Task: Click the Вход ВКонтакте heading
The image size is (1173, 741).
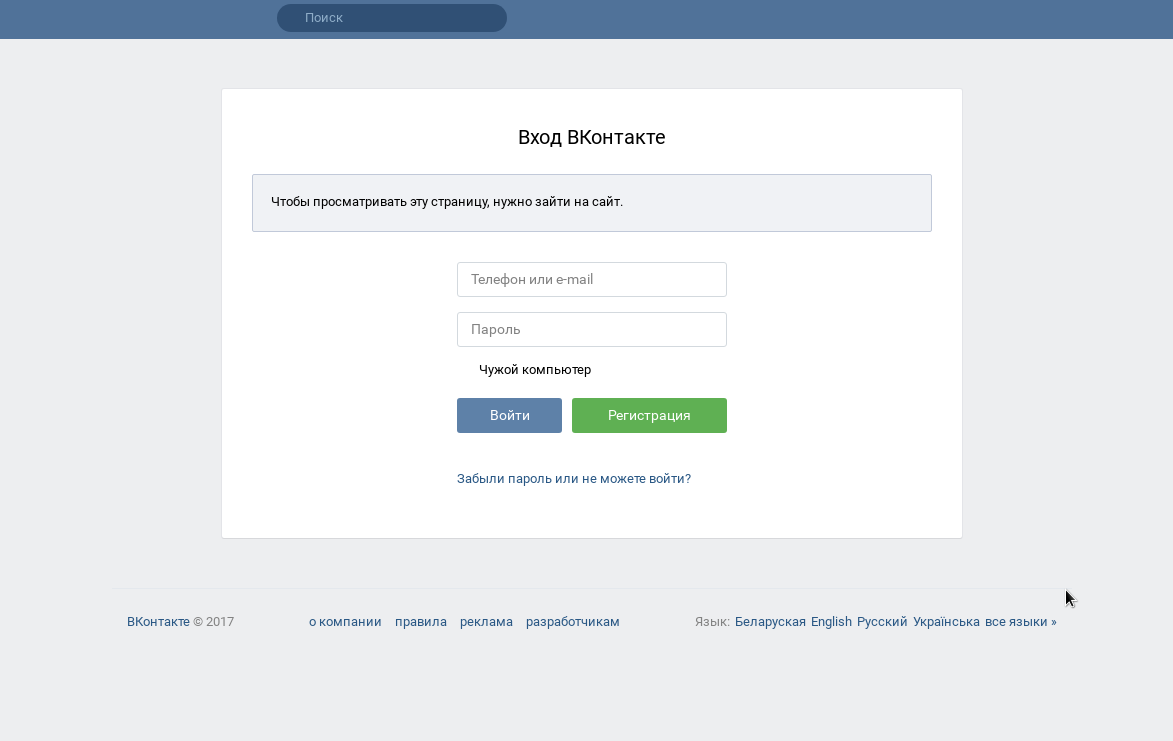Action: 591,138
